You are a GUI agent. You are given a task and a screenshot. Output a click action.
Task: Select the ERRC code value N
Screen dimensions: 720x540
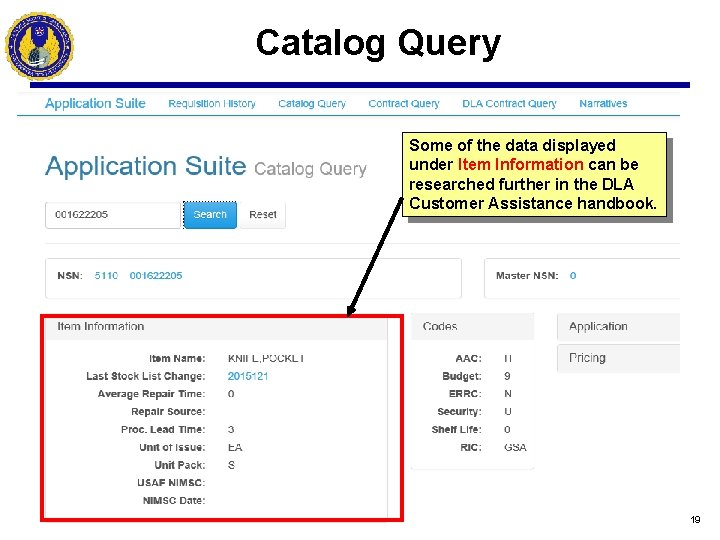[507, 394]
